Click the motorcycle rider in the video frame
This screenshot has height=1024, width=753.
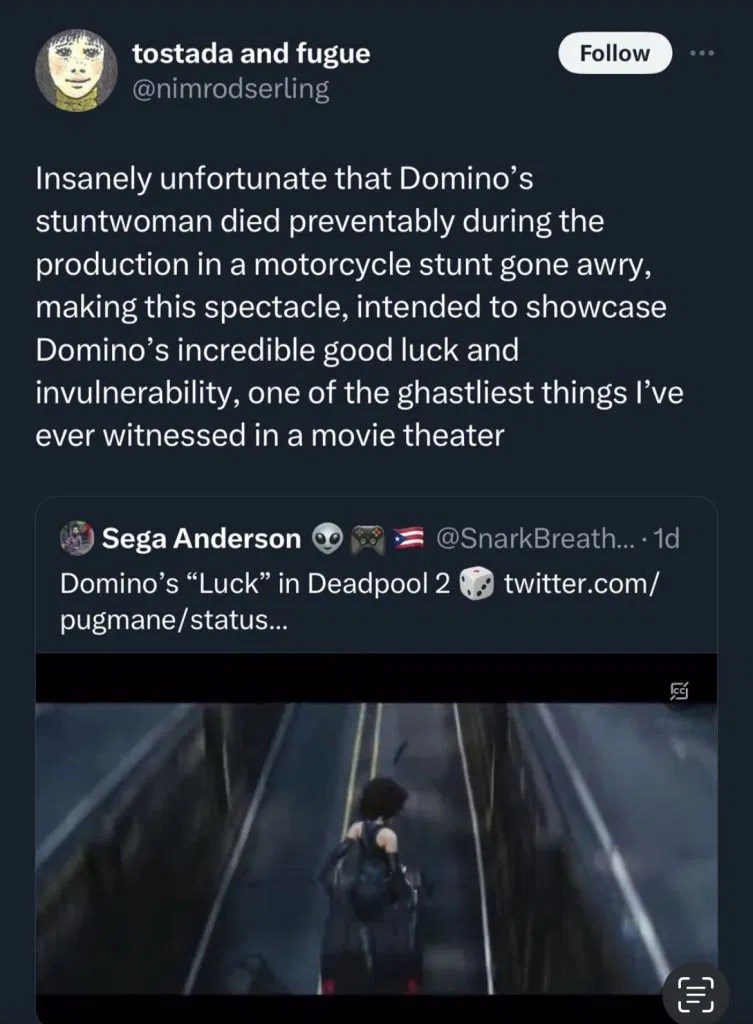pyautogui.click(x=372, y=880)
